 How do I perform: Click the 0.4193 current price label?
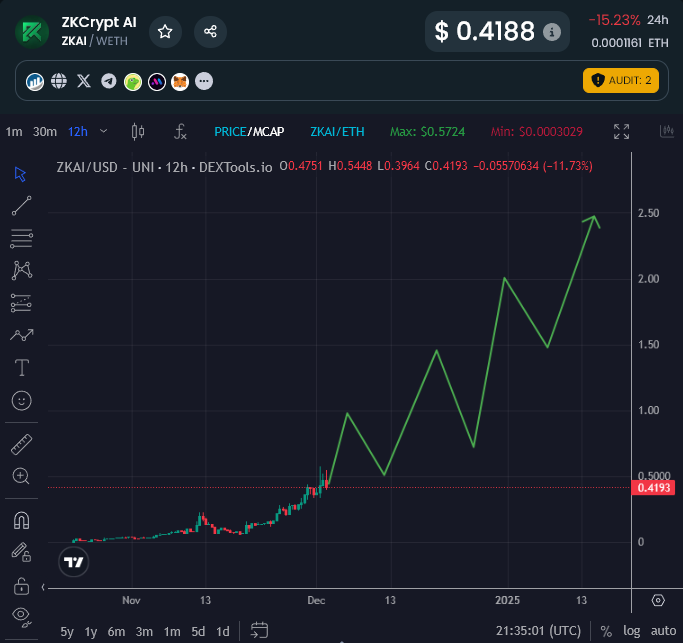(653, 487)
